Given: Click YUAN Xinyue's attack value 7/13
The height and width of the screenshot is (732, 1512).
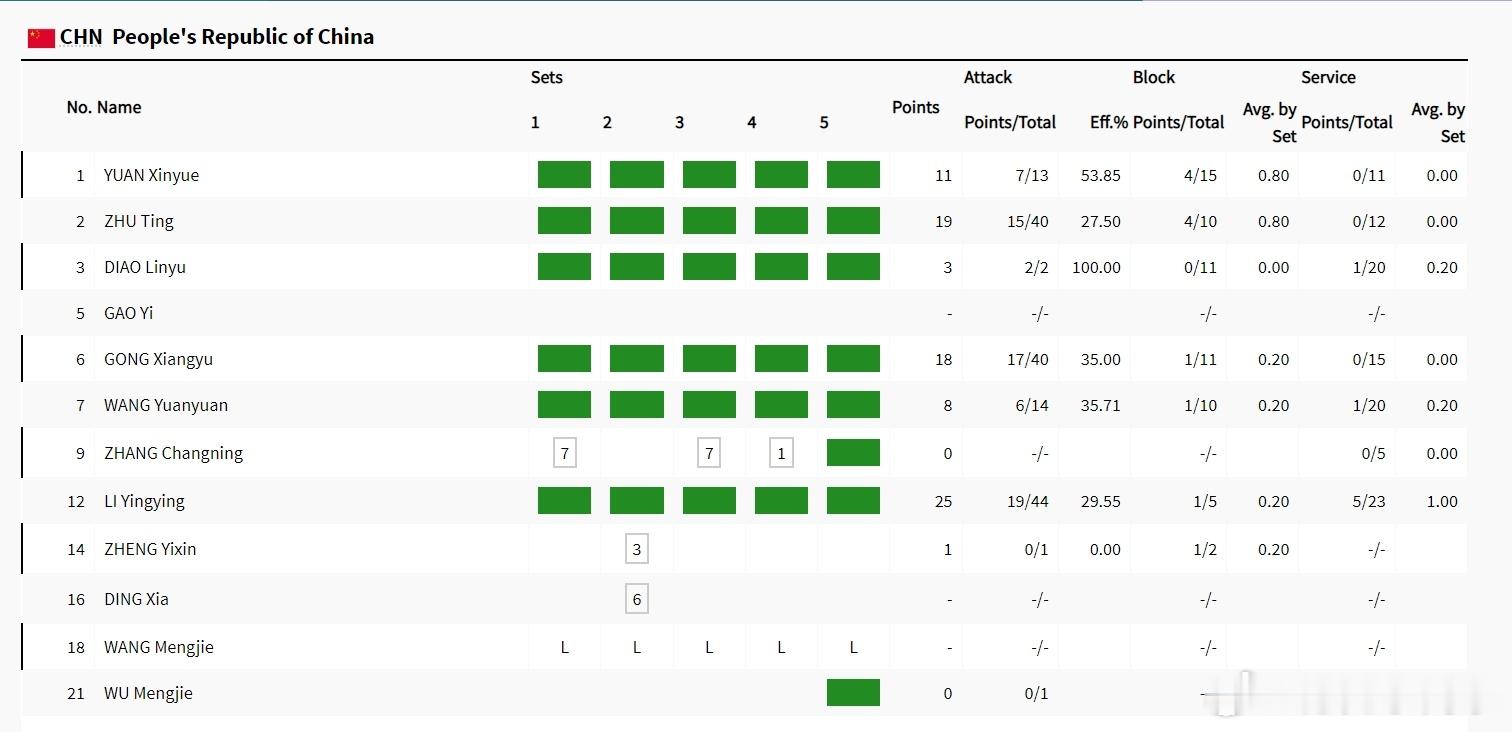Looking at the screenshot, I should point(1032,175).
